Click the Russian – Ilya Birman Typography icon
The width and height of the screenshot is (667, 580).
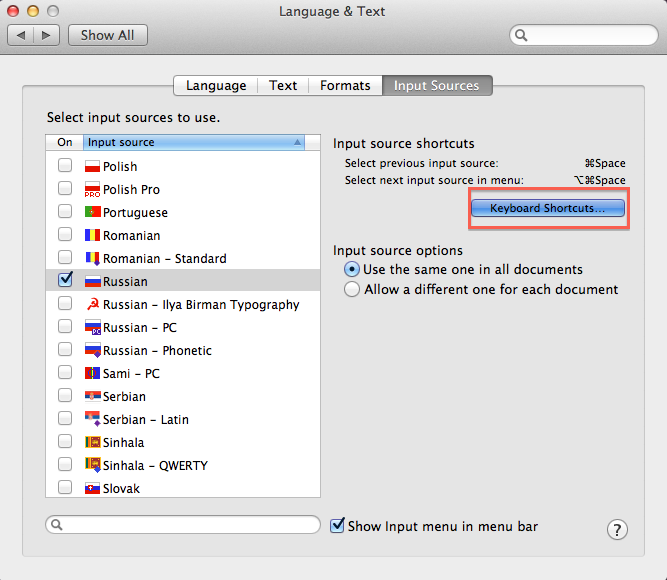tap(93, 304)
